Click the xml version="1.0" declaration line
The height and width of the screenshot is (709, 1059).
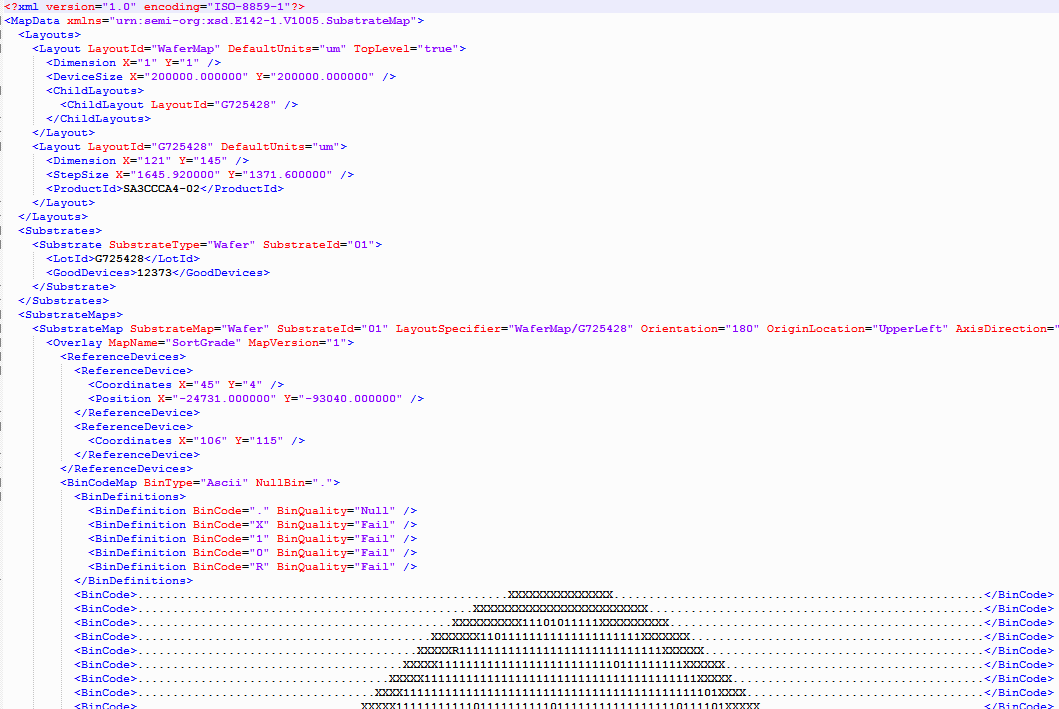155,7
